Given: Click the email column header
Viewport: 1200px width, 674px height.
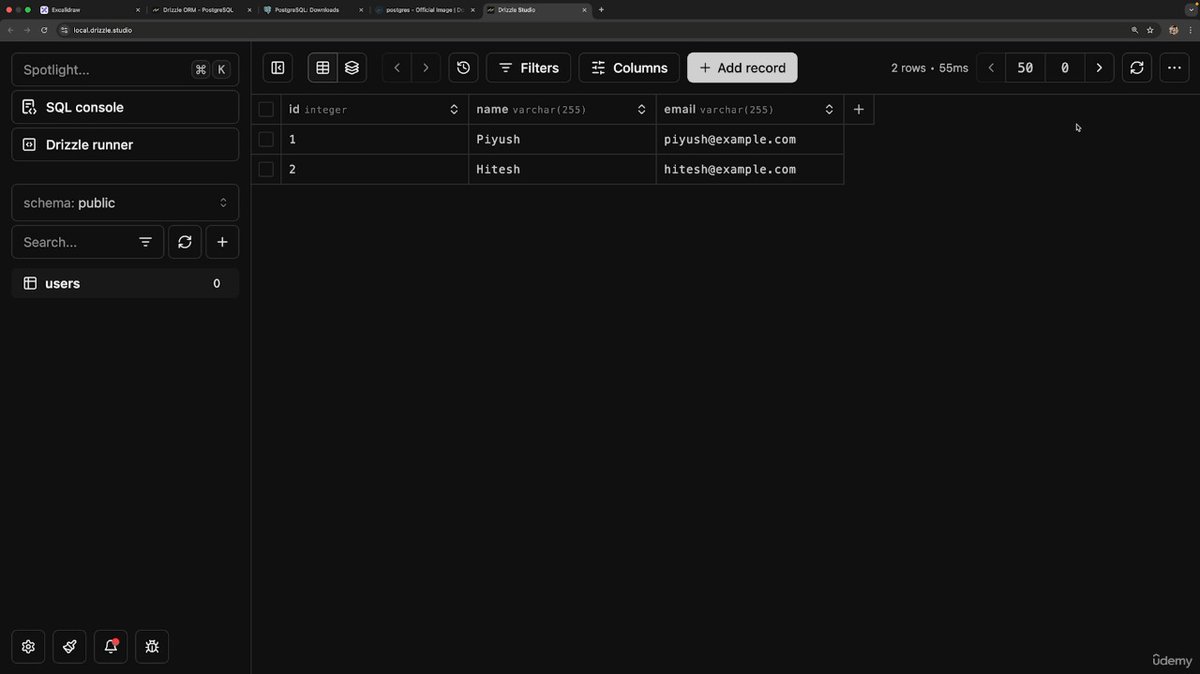Looking at the screenshot, I should coord(750,109).
